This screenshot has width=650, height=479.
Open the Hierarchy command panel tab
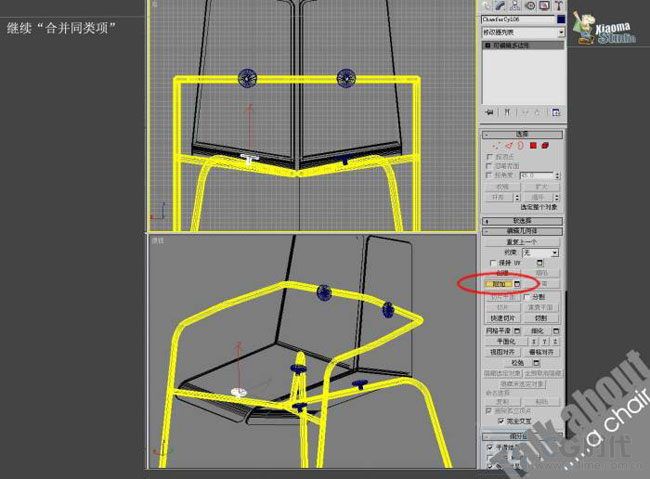pyautogui.click(x=515, y=5)
